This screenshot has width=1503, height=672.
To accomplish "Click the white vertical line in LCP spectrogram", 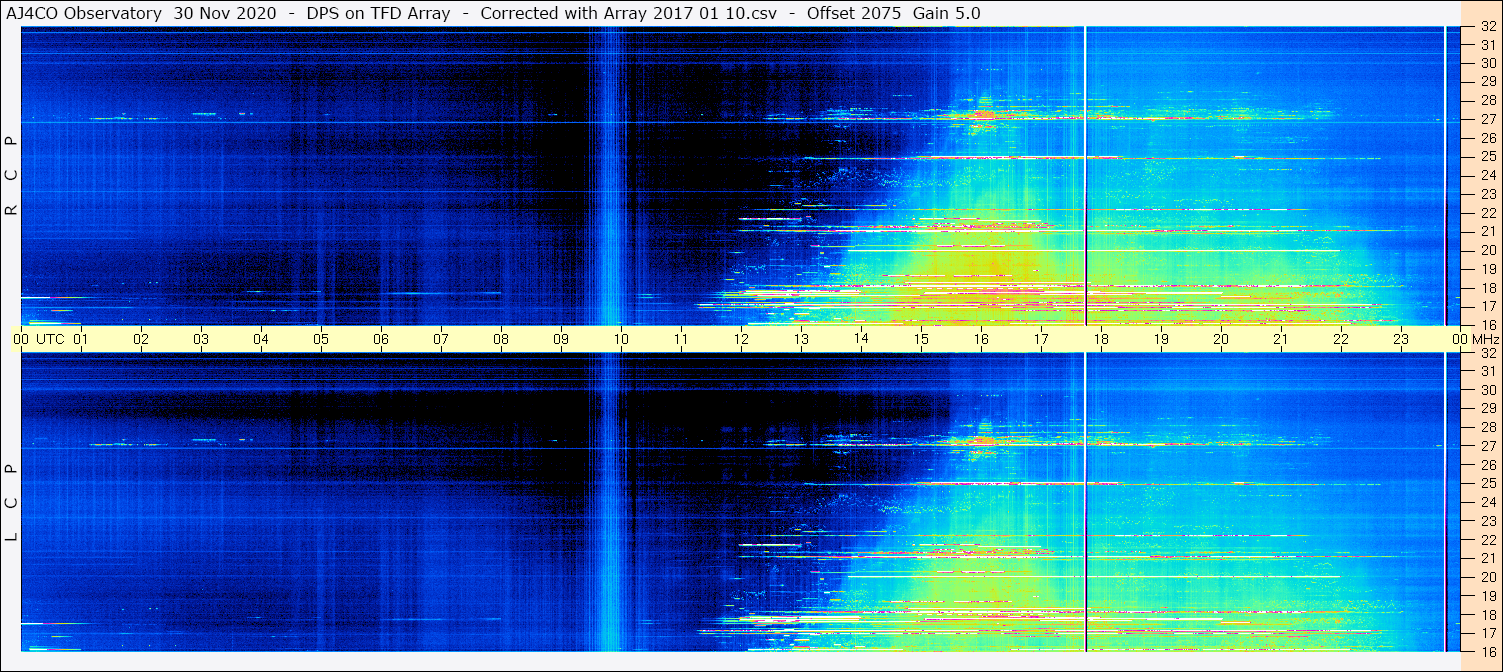I will 1085,502.
